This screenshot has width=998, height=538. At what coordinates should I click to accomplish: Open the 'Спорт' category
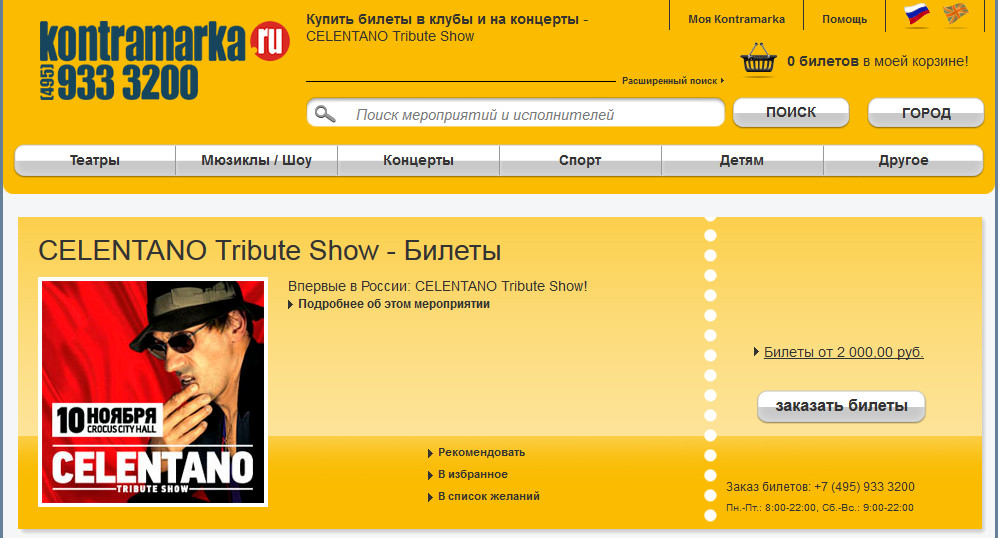tap(580, 160)
